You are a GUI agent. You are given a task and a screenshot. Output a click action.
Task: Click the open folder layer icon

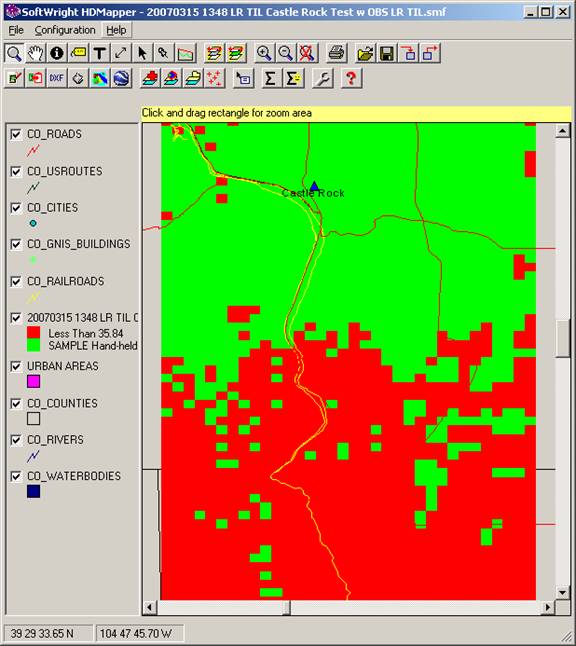click(x=193, y=78)
